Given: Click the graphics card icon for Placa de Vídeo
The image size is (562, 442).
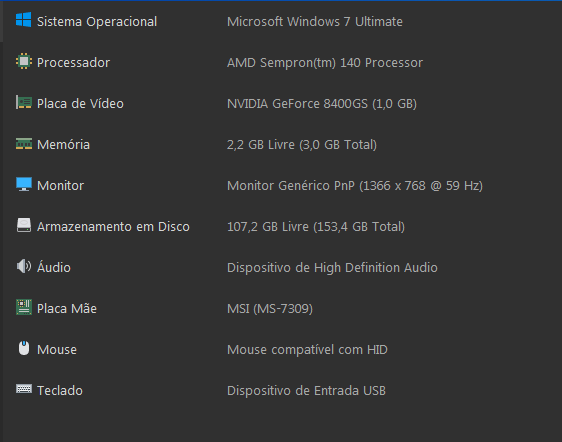Looking at the screenshot, I should (24, 103).
